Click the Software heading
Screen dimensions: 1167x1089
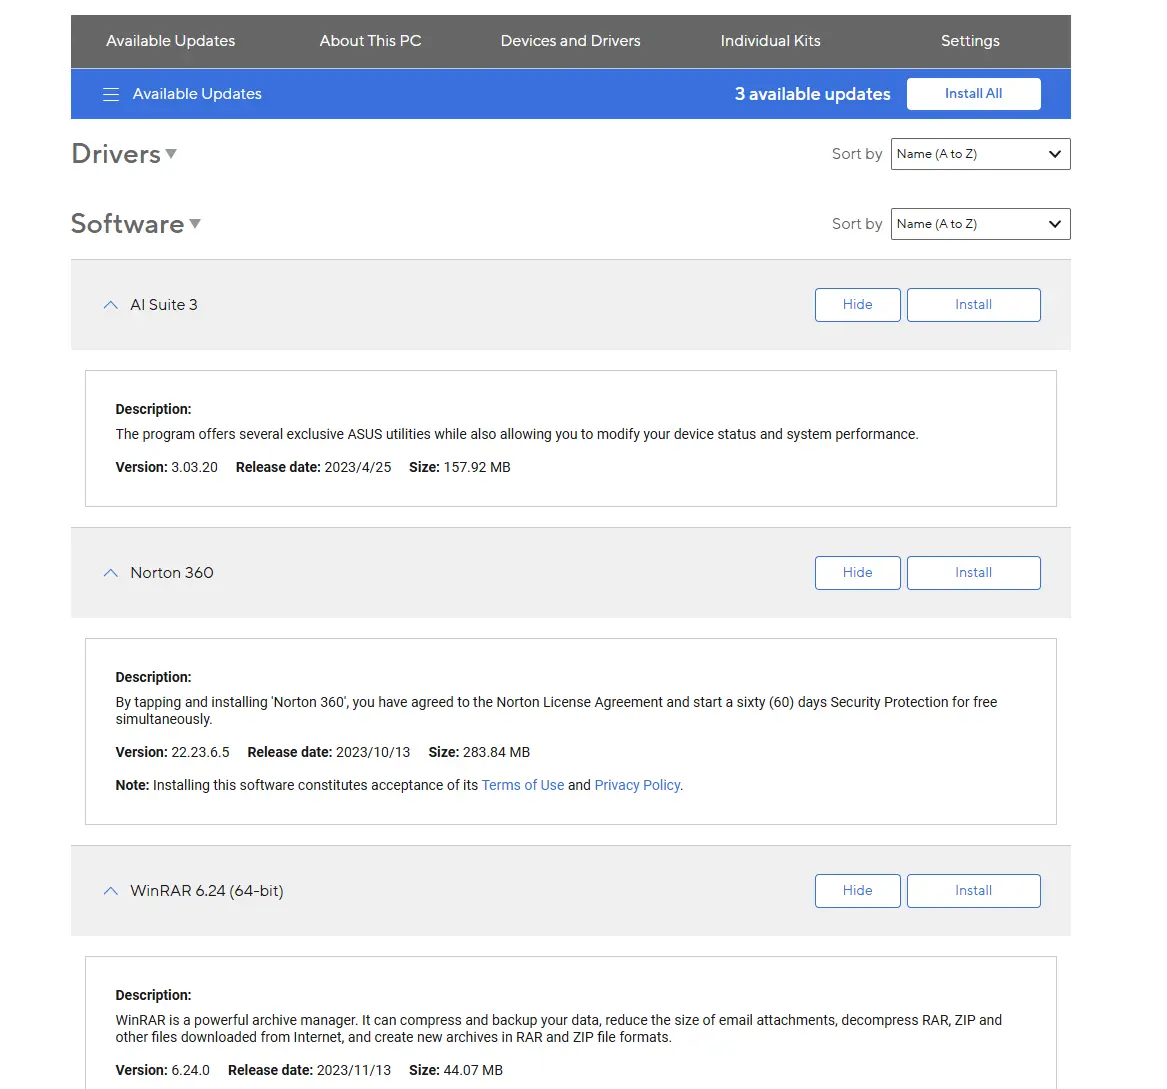pyautogui.click(x=127, y=224)
